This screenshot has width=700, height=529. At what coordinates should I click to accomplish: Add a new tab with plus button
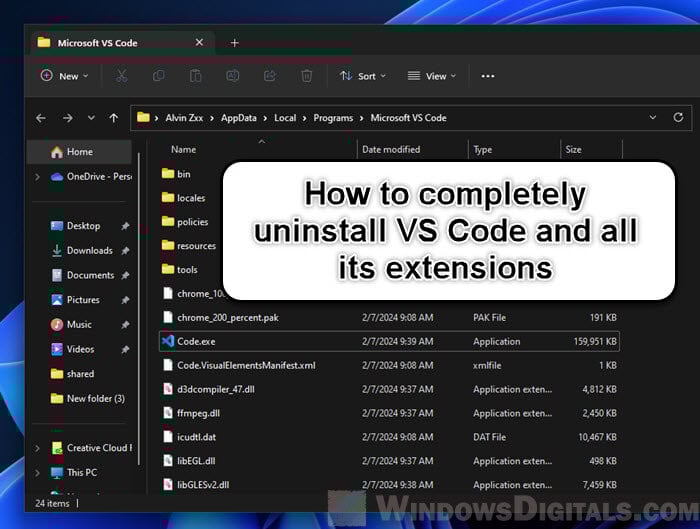tap(235, 43)
